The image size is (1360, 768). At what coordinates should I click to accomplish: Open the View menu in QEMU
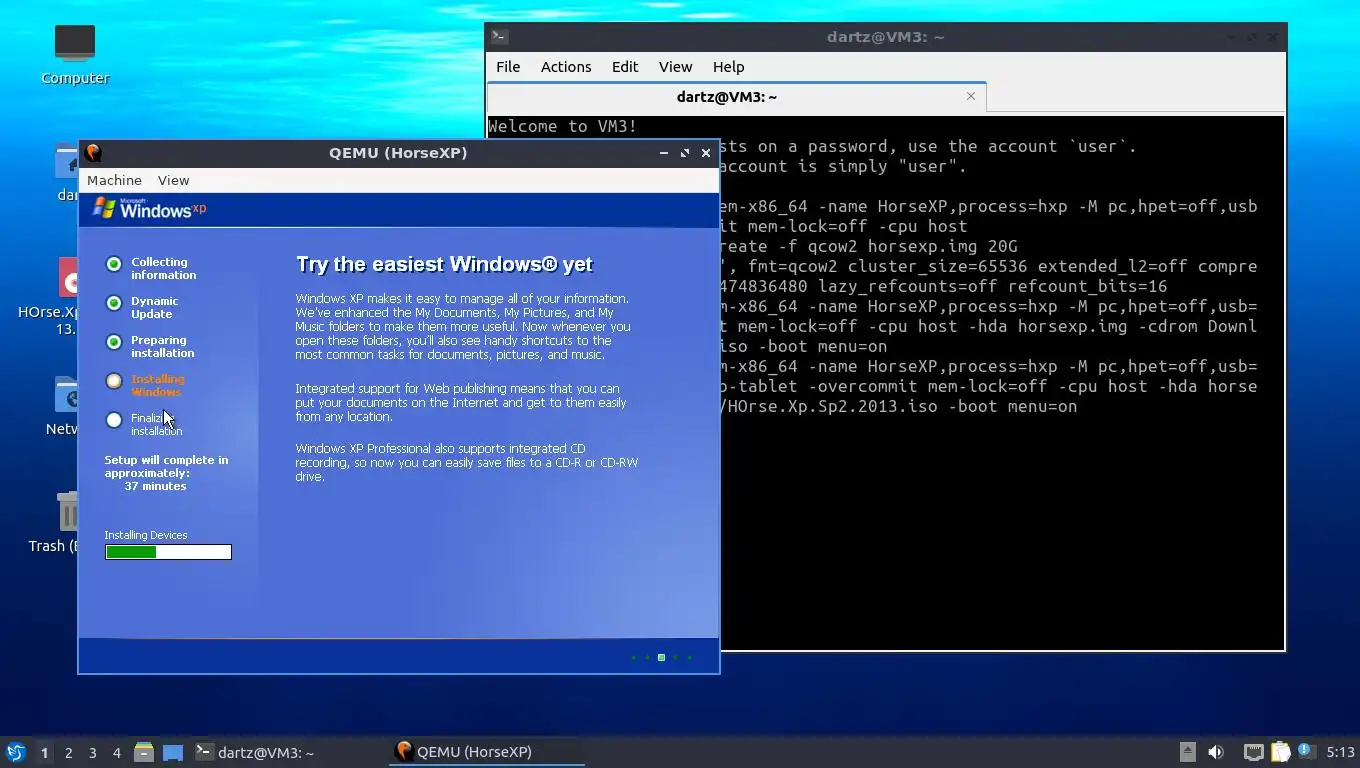click(x=173, y=180)
